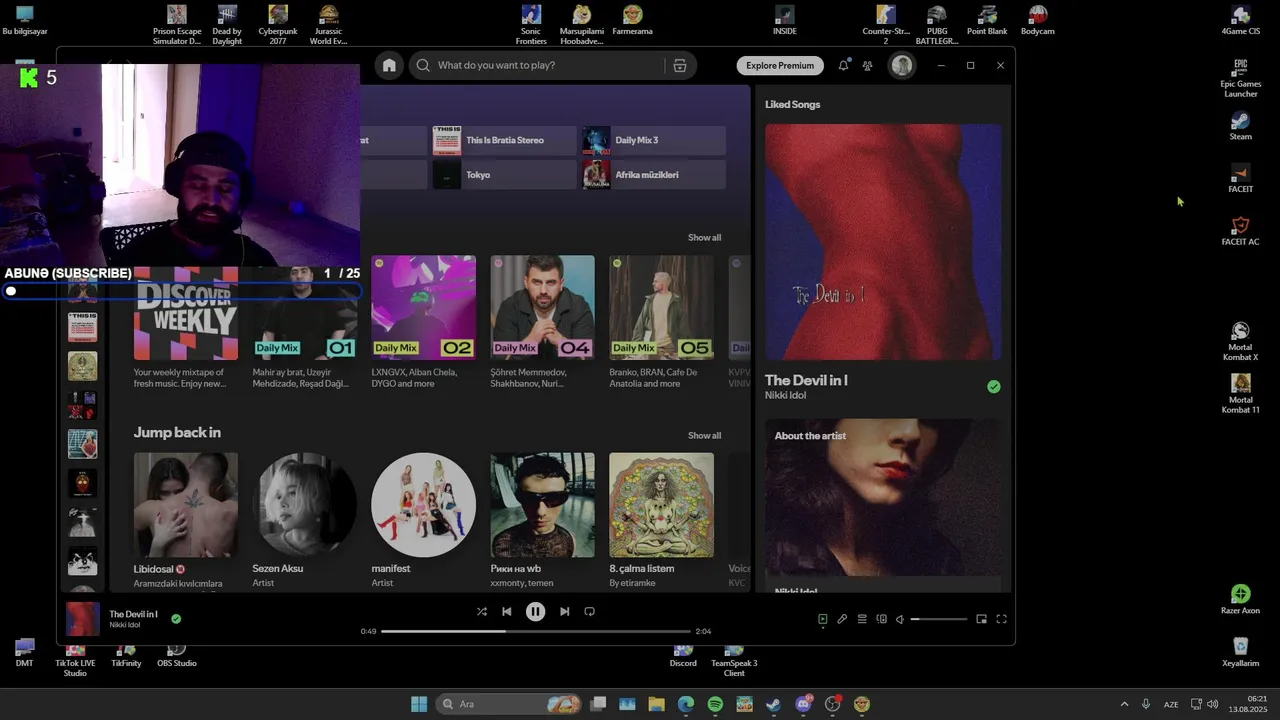Open the What's New notifications bell
The height and width of the screenshot is (720, 1280).
coord(844,65)
